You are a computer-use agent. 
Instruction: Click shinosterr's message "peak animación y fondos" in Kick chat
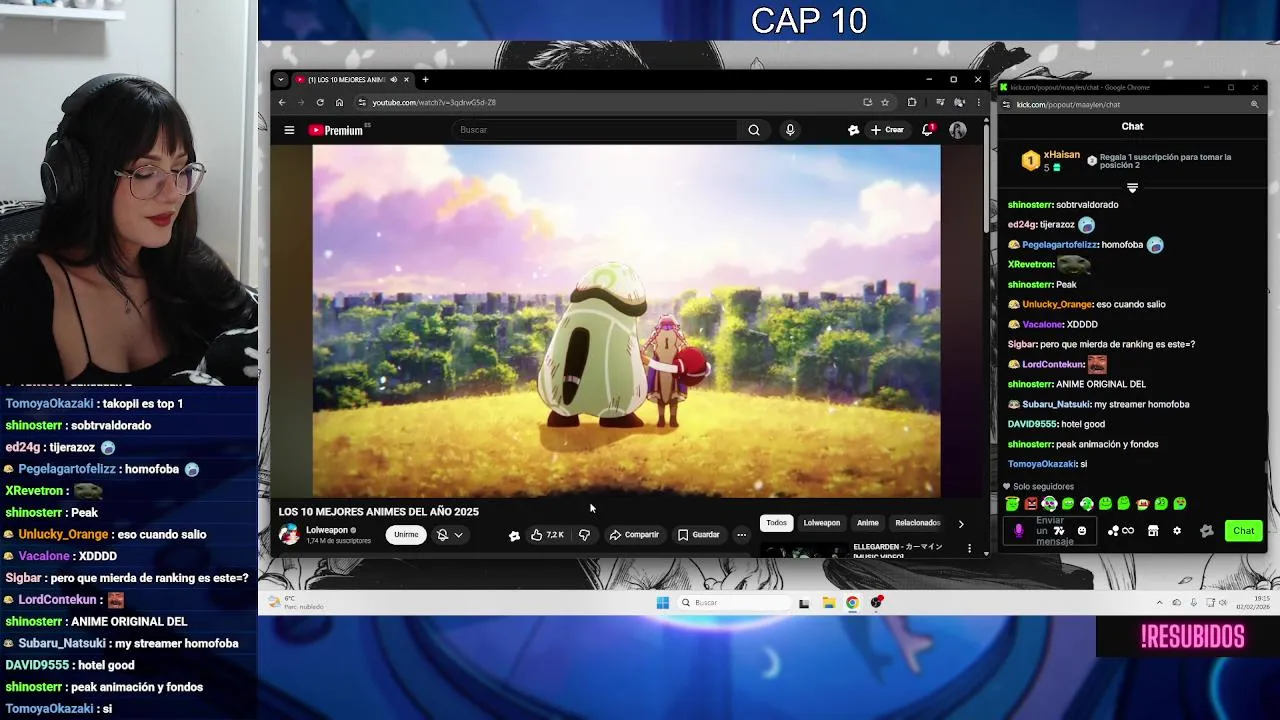[x=1105, y=444]
